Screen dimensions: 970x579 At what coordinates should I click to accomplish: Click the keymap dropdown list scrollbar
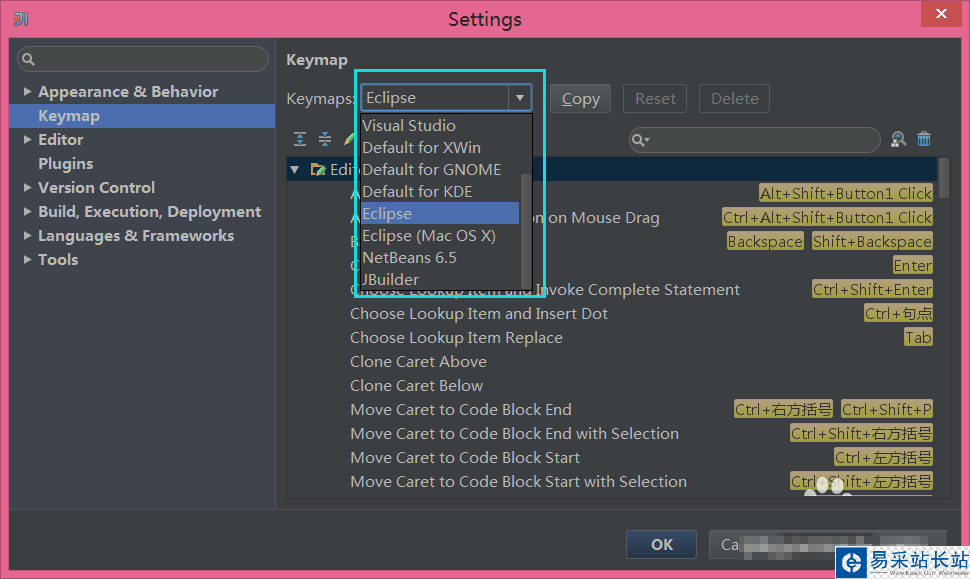(526, 229)
